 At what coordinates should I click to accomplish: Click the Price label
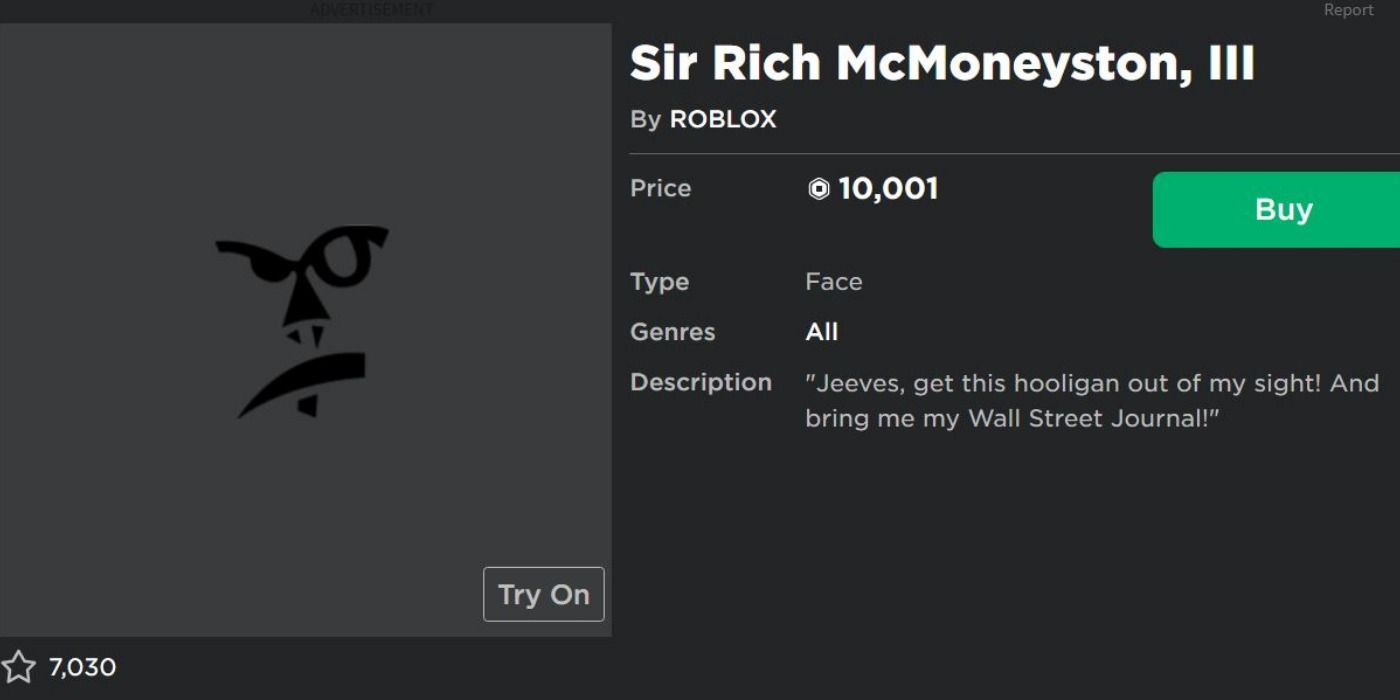pos(661,188)
